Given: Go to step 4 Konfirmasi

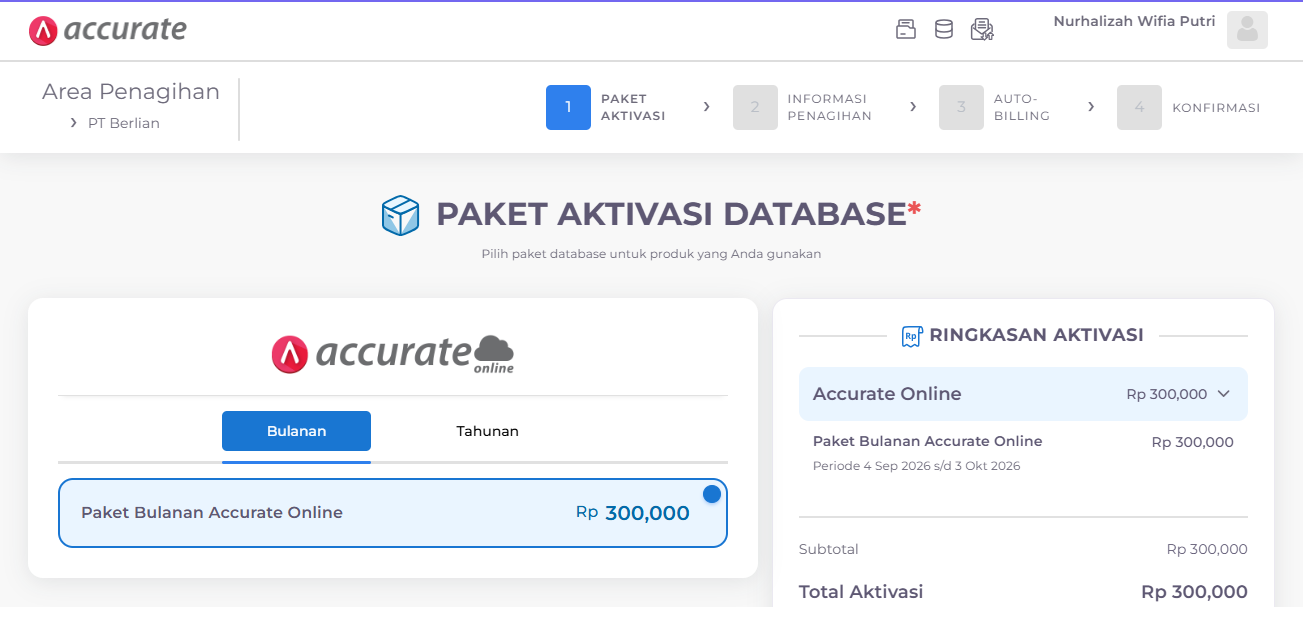Looking at the screenshot, I should [x=1189, y=107].
